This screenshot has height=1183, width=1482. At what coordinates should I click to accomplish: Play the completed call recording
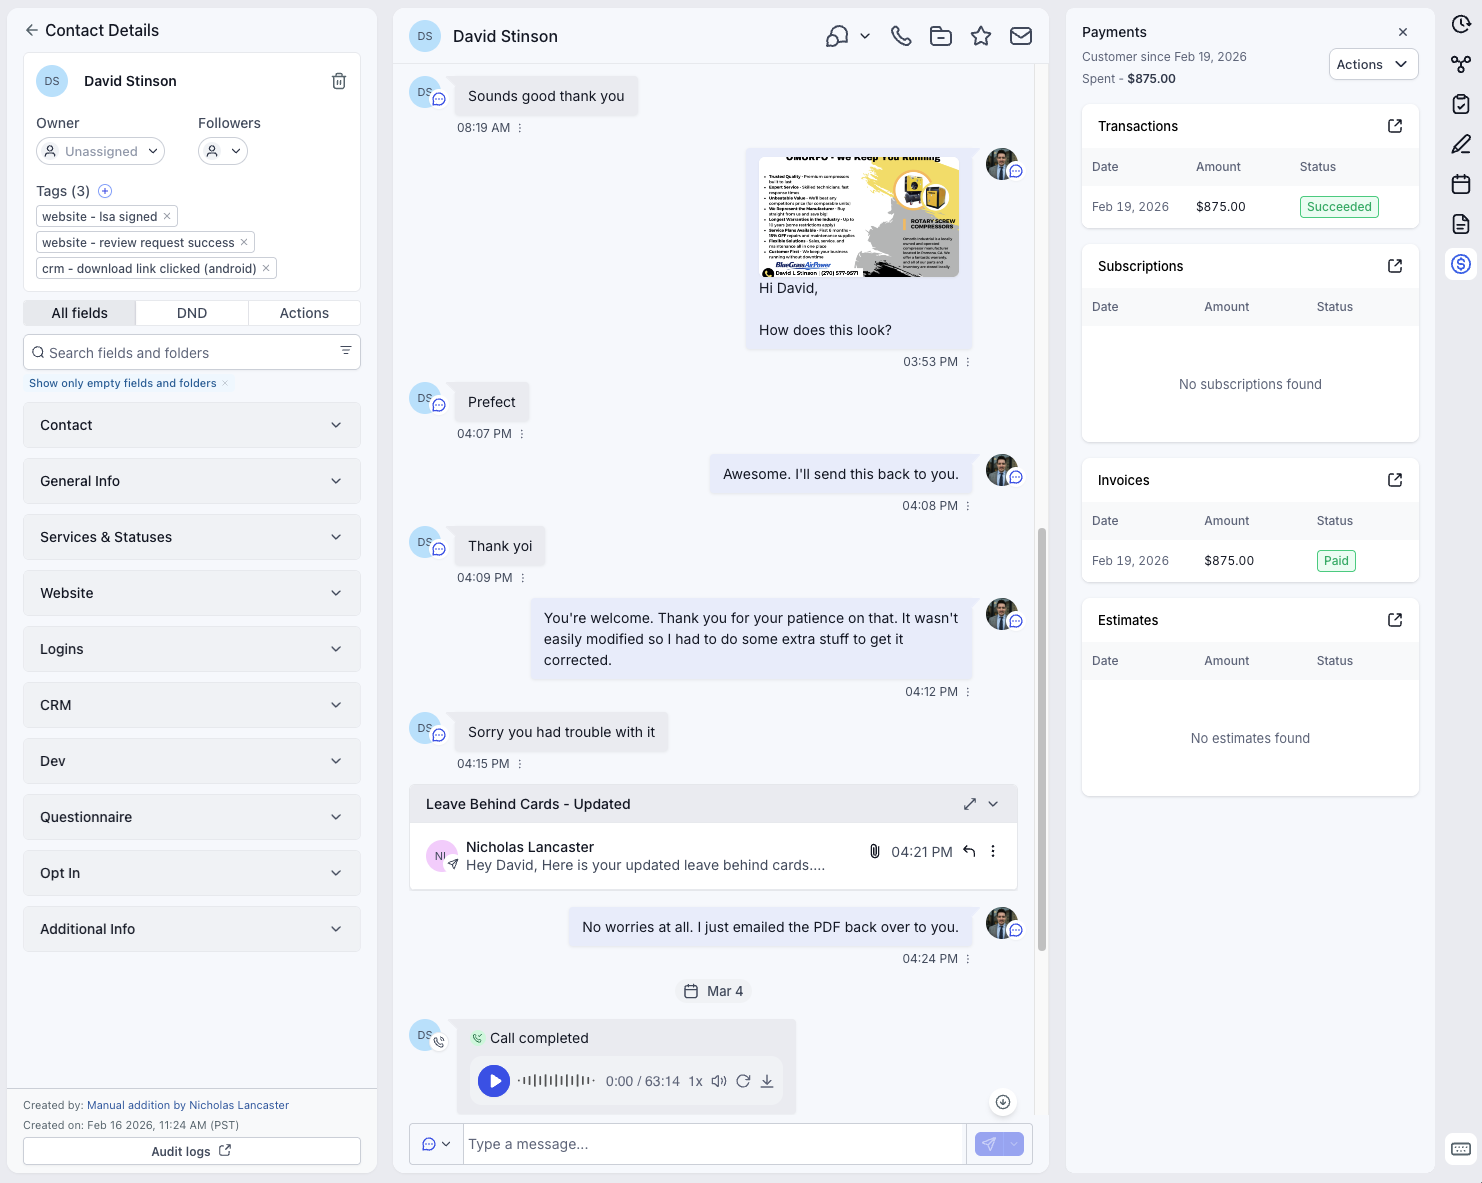[493, 1081]
